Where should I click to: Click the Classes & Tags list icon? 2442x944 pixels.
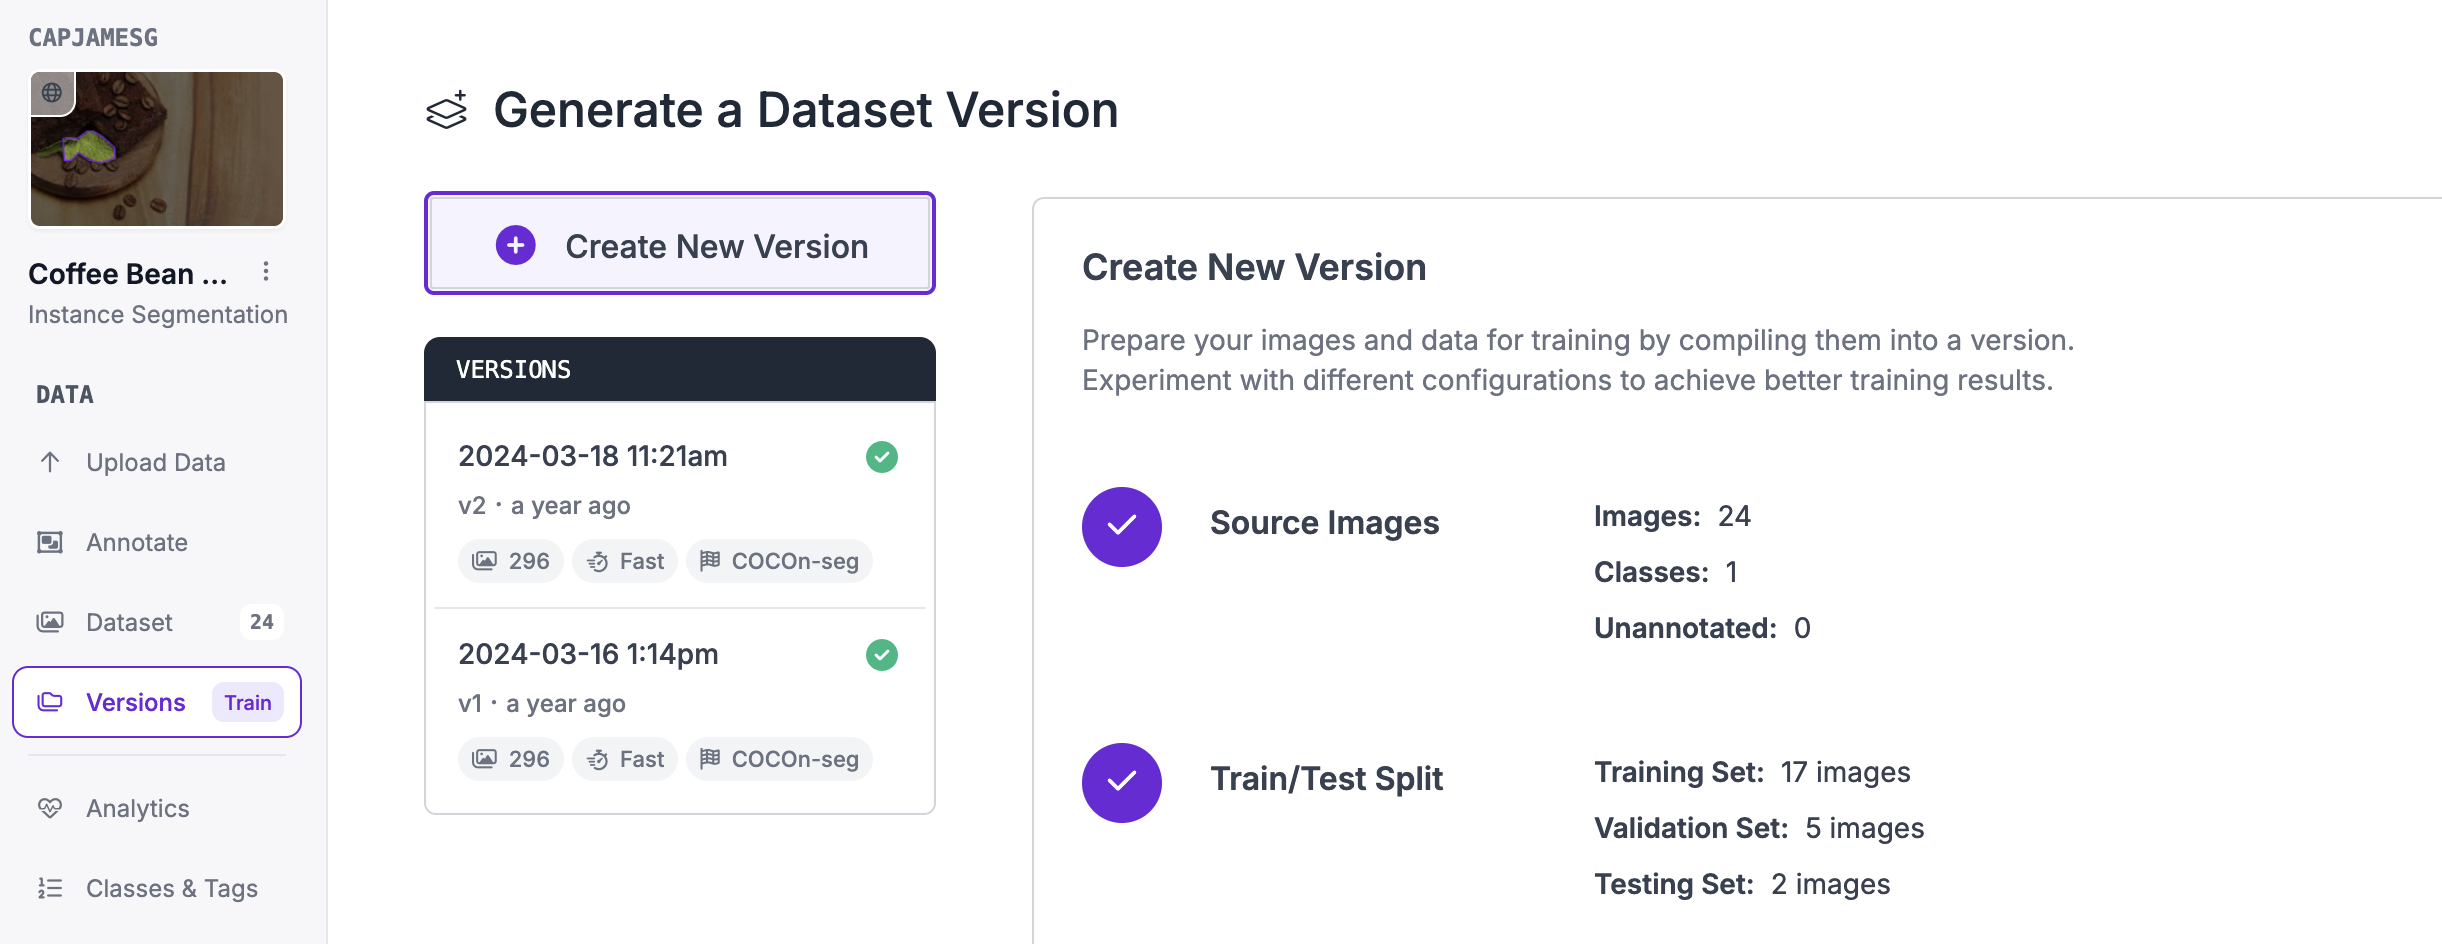click(x=50, y=888)
